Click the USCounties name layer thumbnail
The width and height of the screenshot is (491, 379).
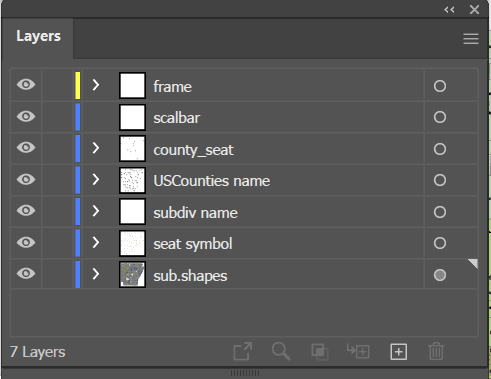(132, 180)
